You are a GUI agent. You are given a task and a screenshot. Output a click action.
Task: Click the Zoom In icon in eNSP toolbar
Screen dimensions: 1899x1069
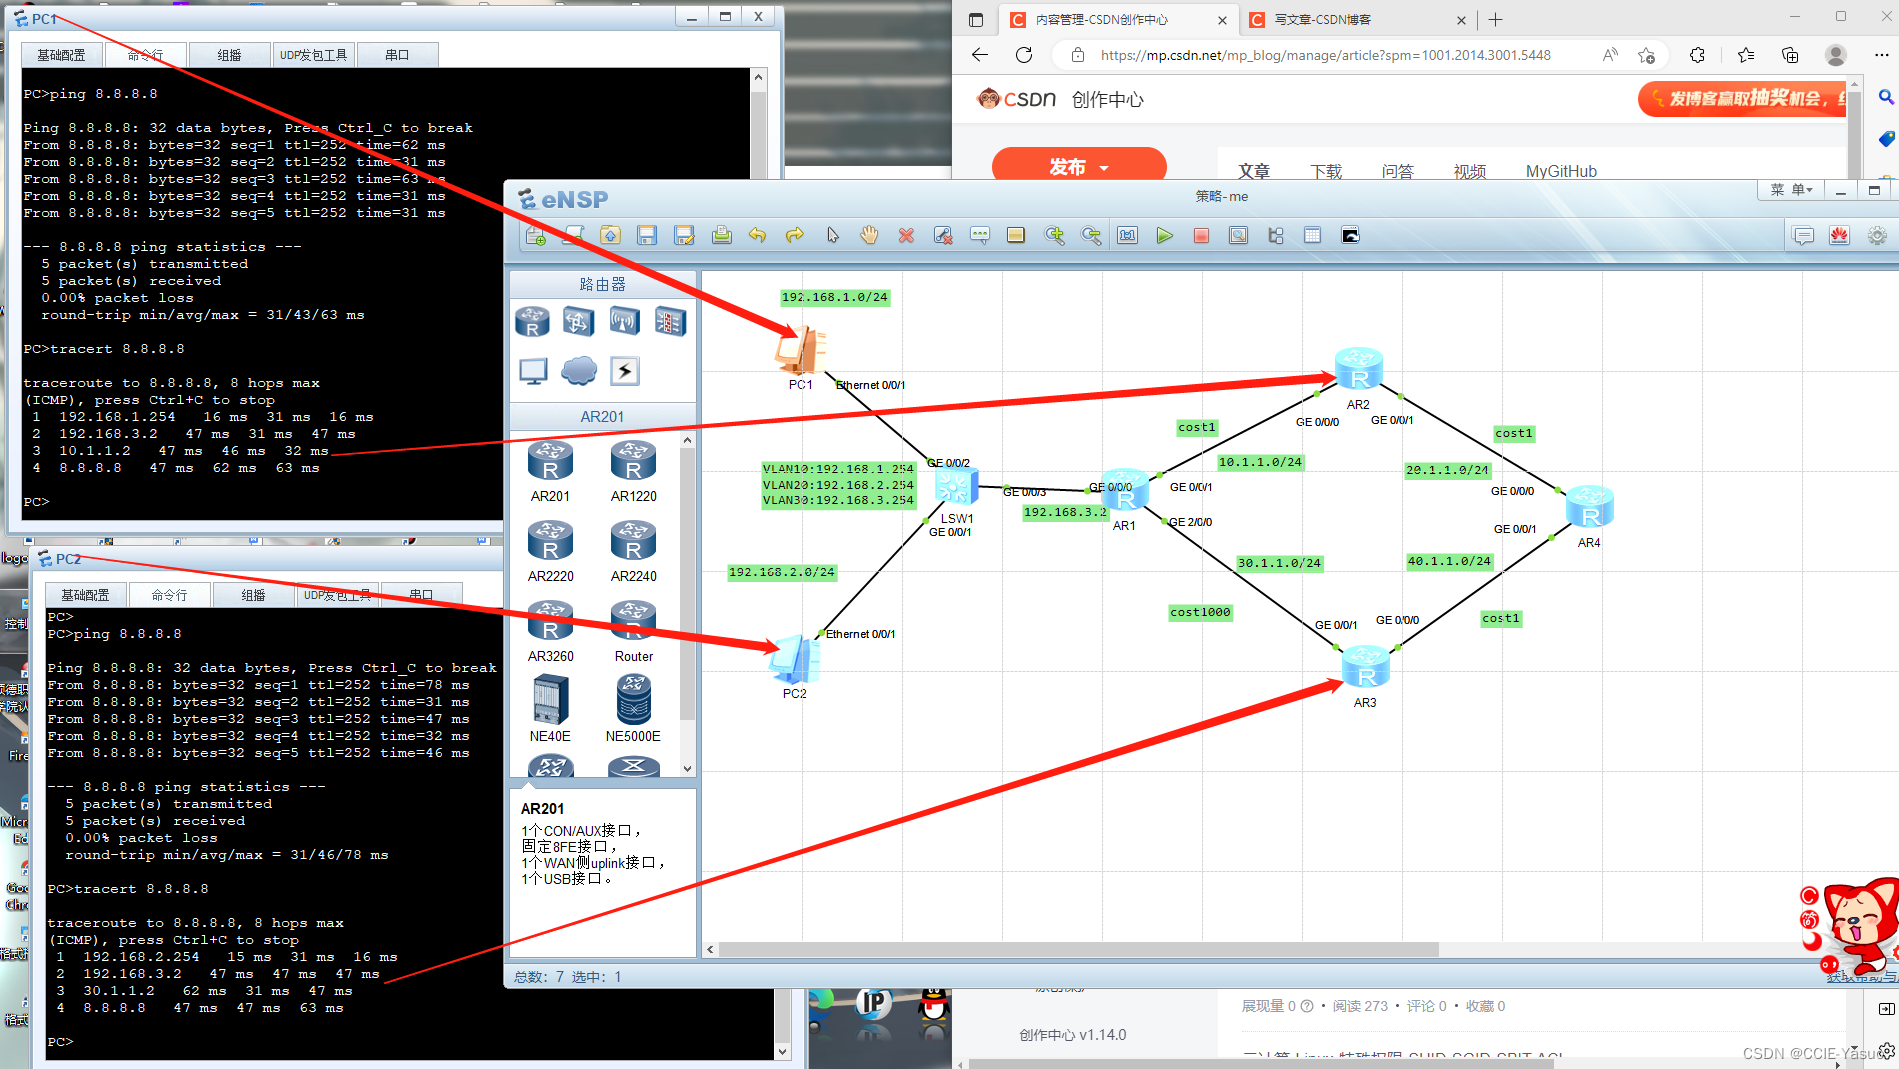point(1054,236)
